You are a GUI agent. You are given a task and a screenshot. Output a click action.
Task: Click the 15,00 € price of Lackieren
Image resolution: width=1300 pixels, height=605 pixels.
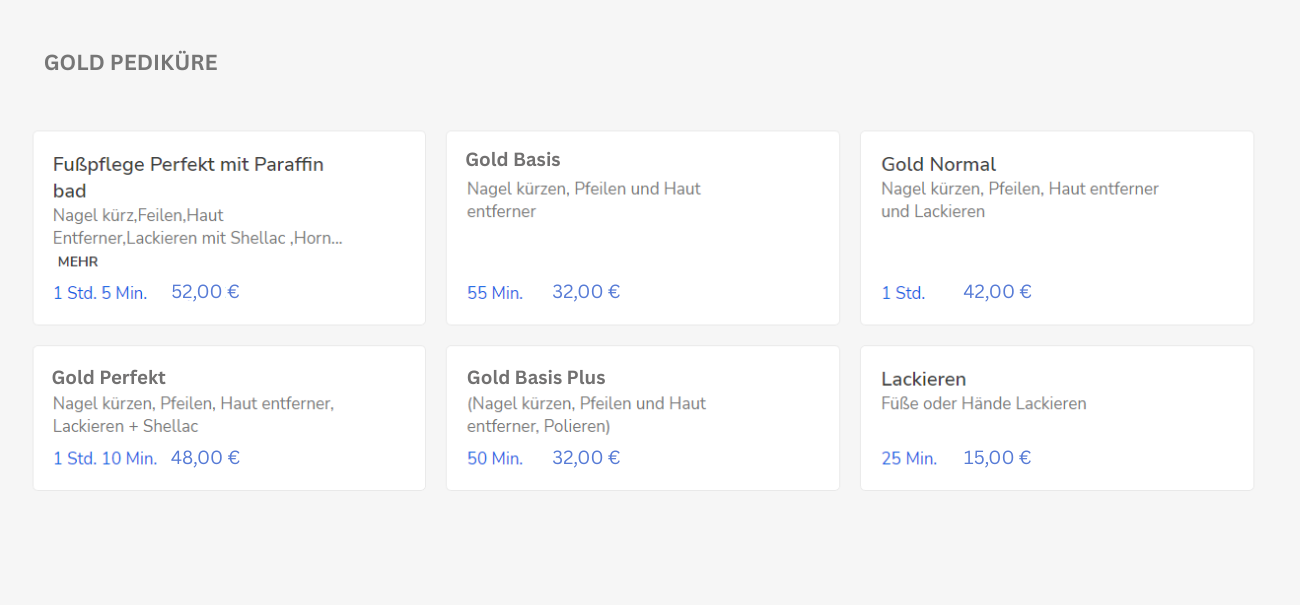(997, 458)
